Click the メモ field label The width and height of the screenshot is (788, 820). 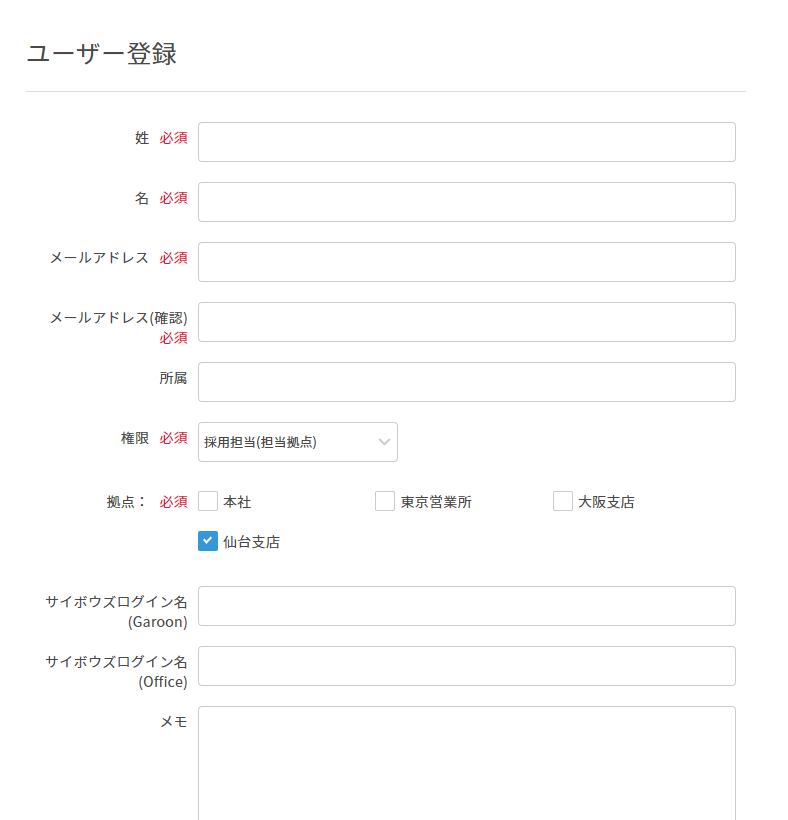pos(174,722)
